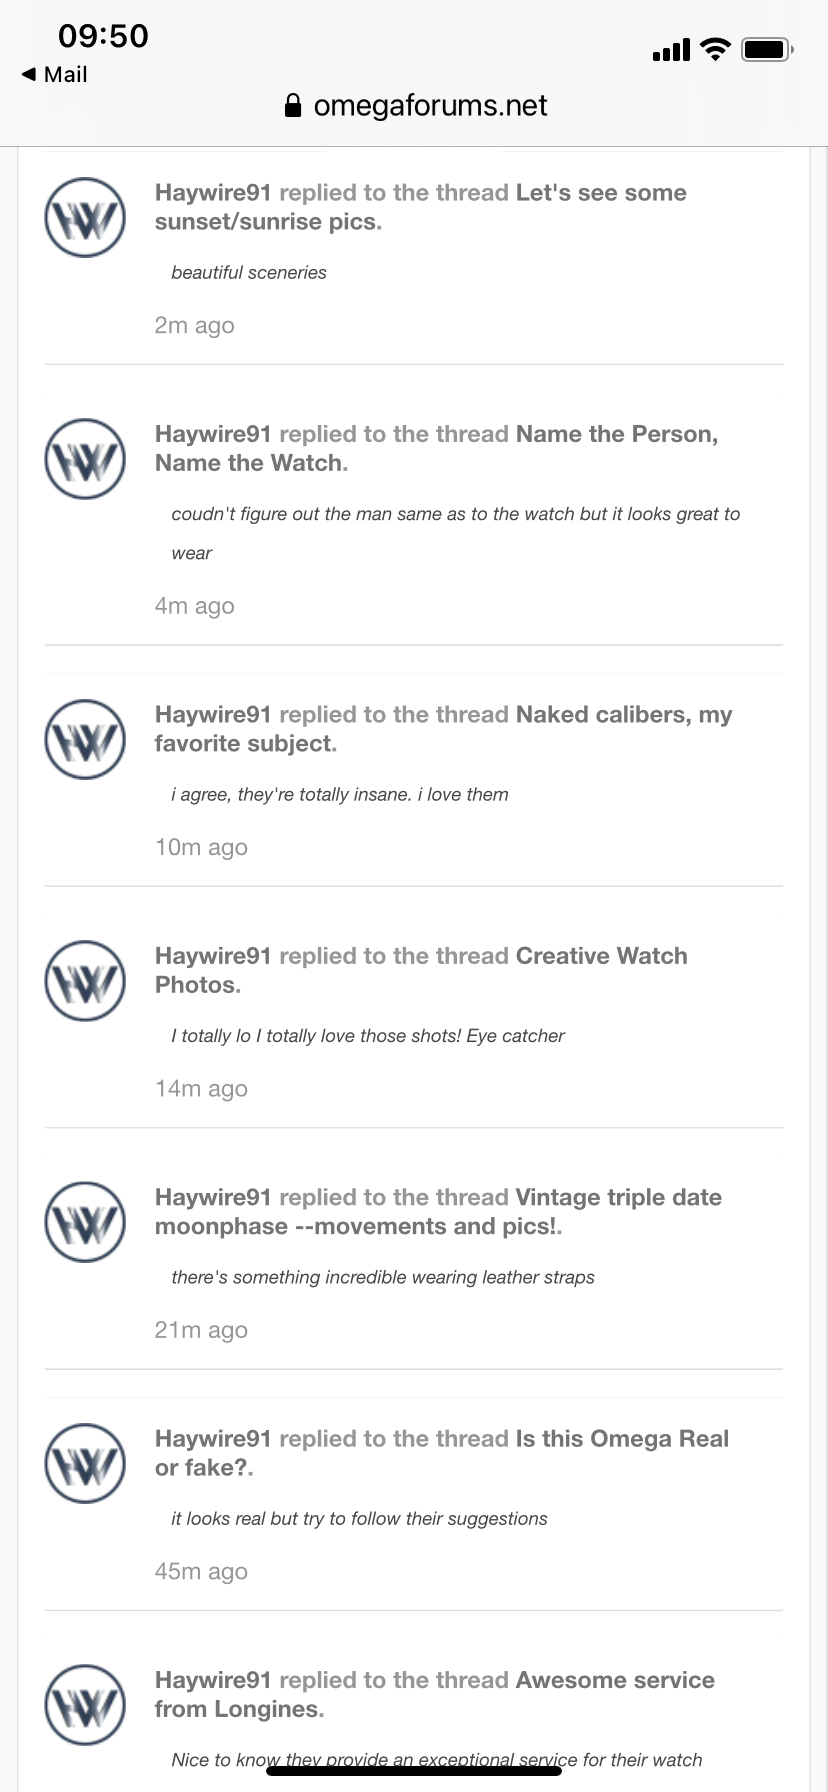
Task: Open Haywire91's profile from the first entry
Action: [213, 193]
